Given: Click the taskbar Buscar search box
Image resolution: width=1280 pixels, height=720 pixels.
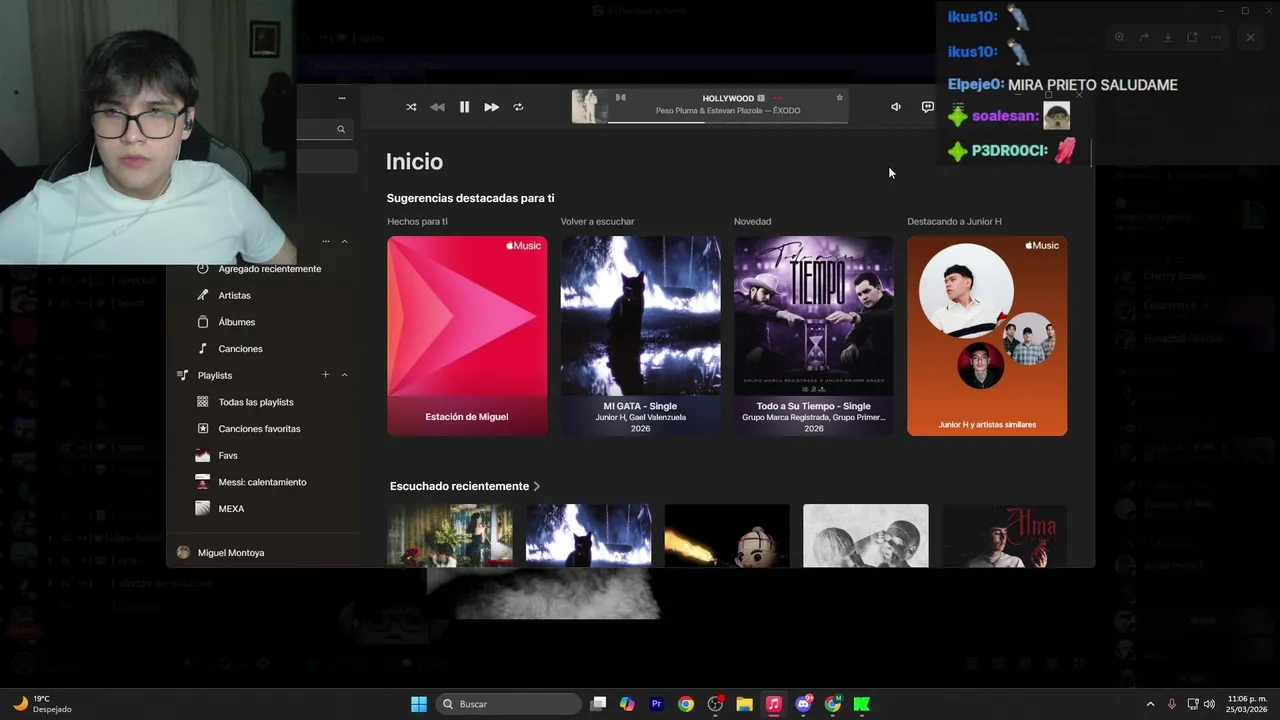Looking at the screenshot, I should (x=510, y=704).
